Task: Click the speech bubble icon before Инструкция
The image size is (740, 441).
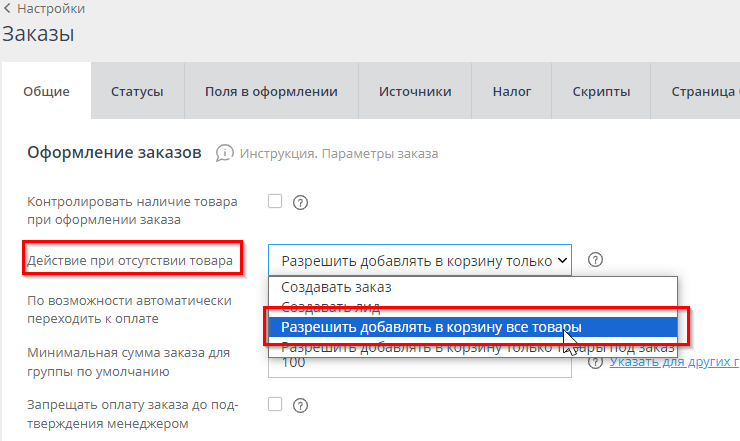Action: 225,153
